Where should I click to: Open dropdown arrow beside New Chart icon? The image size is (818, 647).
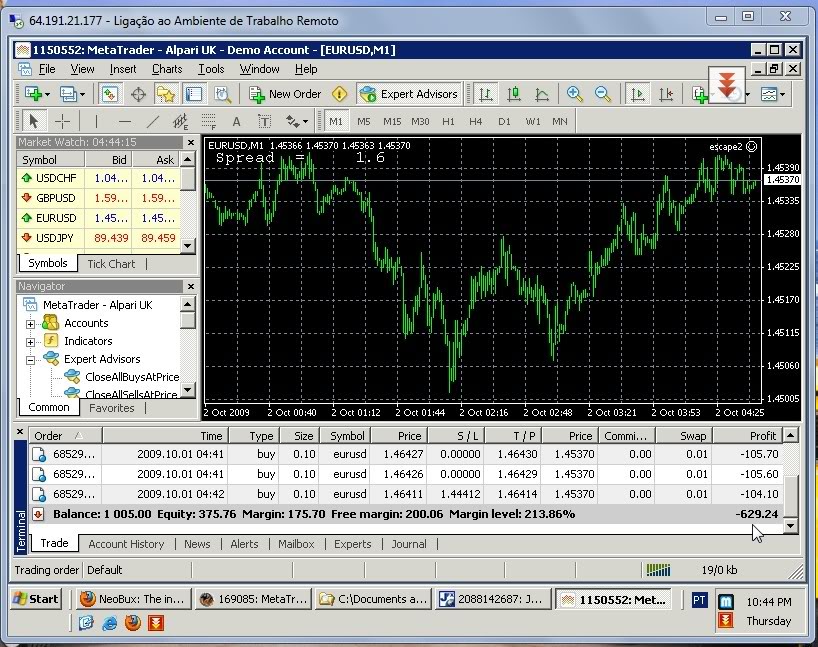click(47, 94)
